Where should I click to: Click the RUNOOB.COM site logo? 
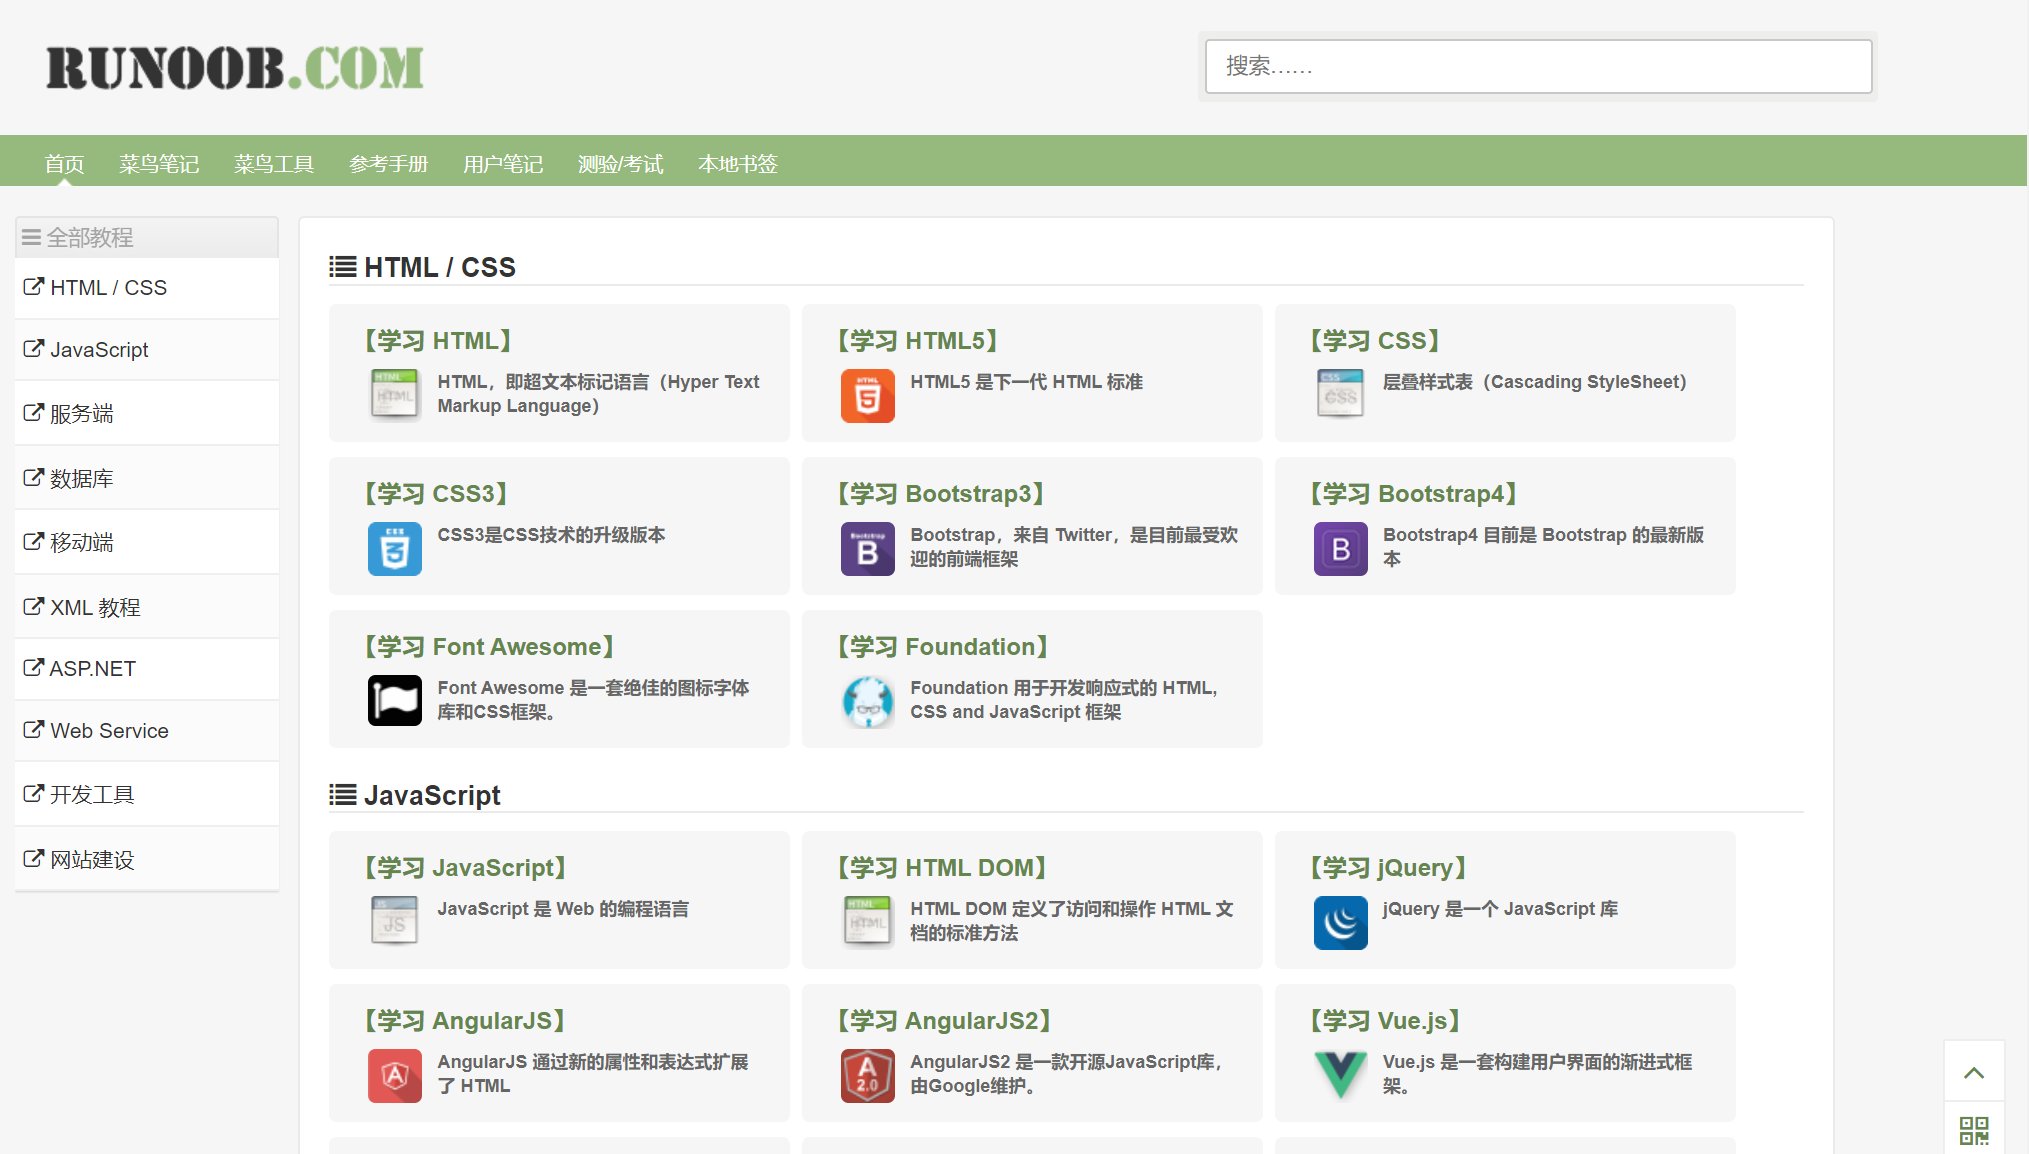click(x=235, y=68)
